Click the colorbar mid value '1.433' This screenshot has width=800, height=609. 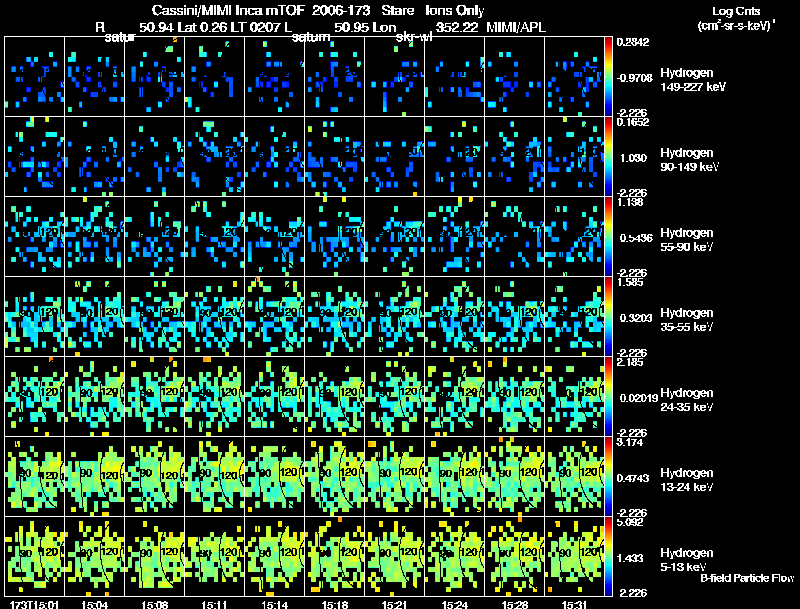pyautogui.click(x=631, y=559)
